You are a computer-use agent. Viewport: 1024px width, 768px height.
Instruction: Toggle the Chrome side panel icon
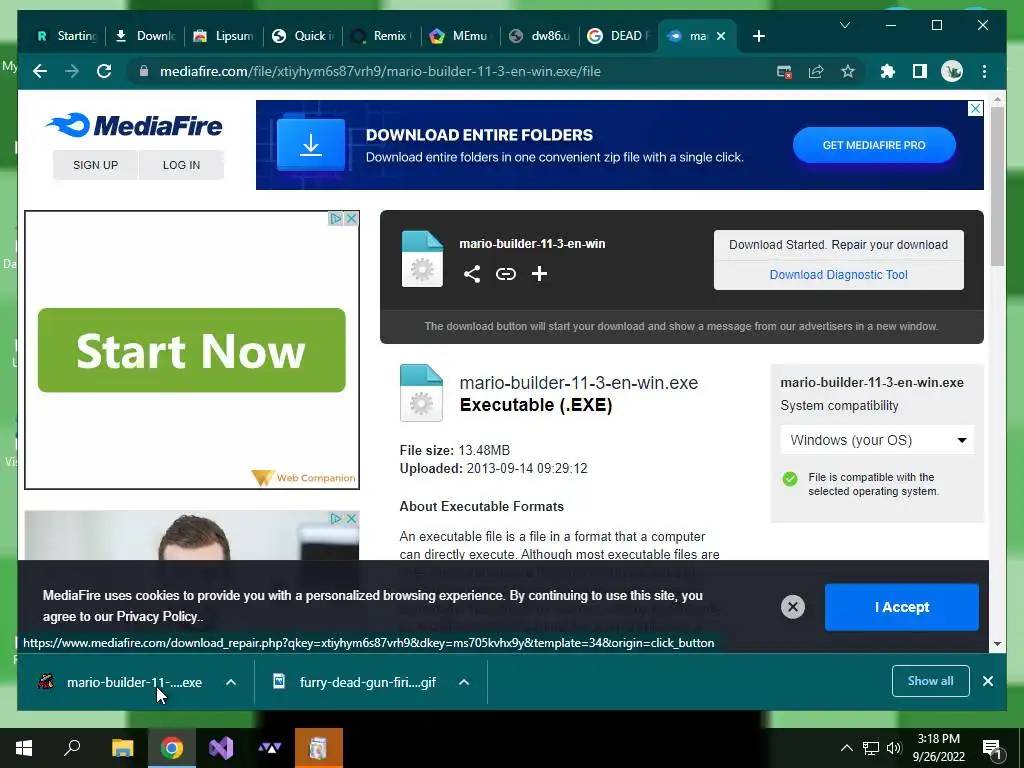(x=920, y=71)
